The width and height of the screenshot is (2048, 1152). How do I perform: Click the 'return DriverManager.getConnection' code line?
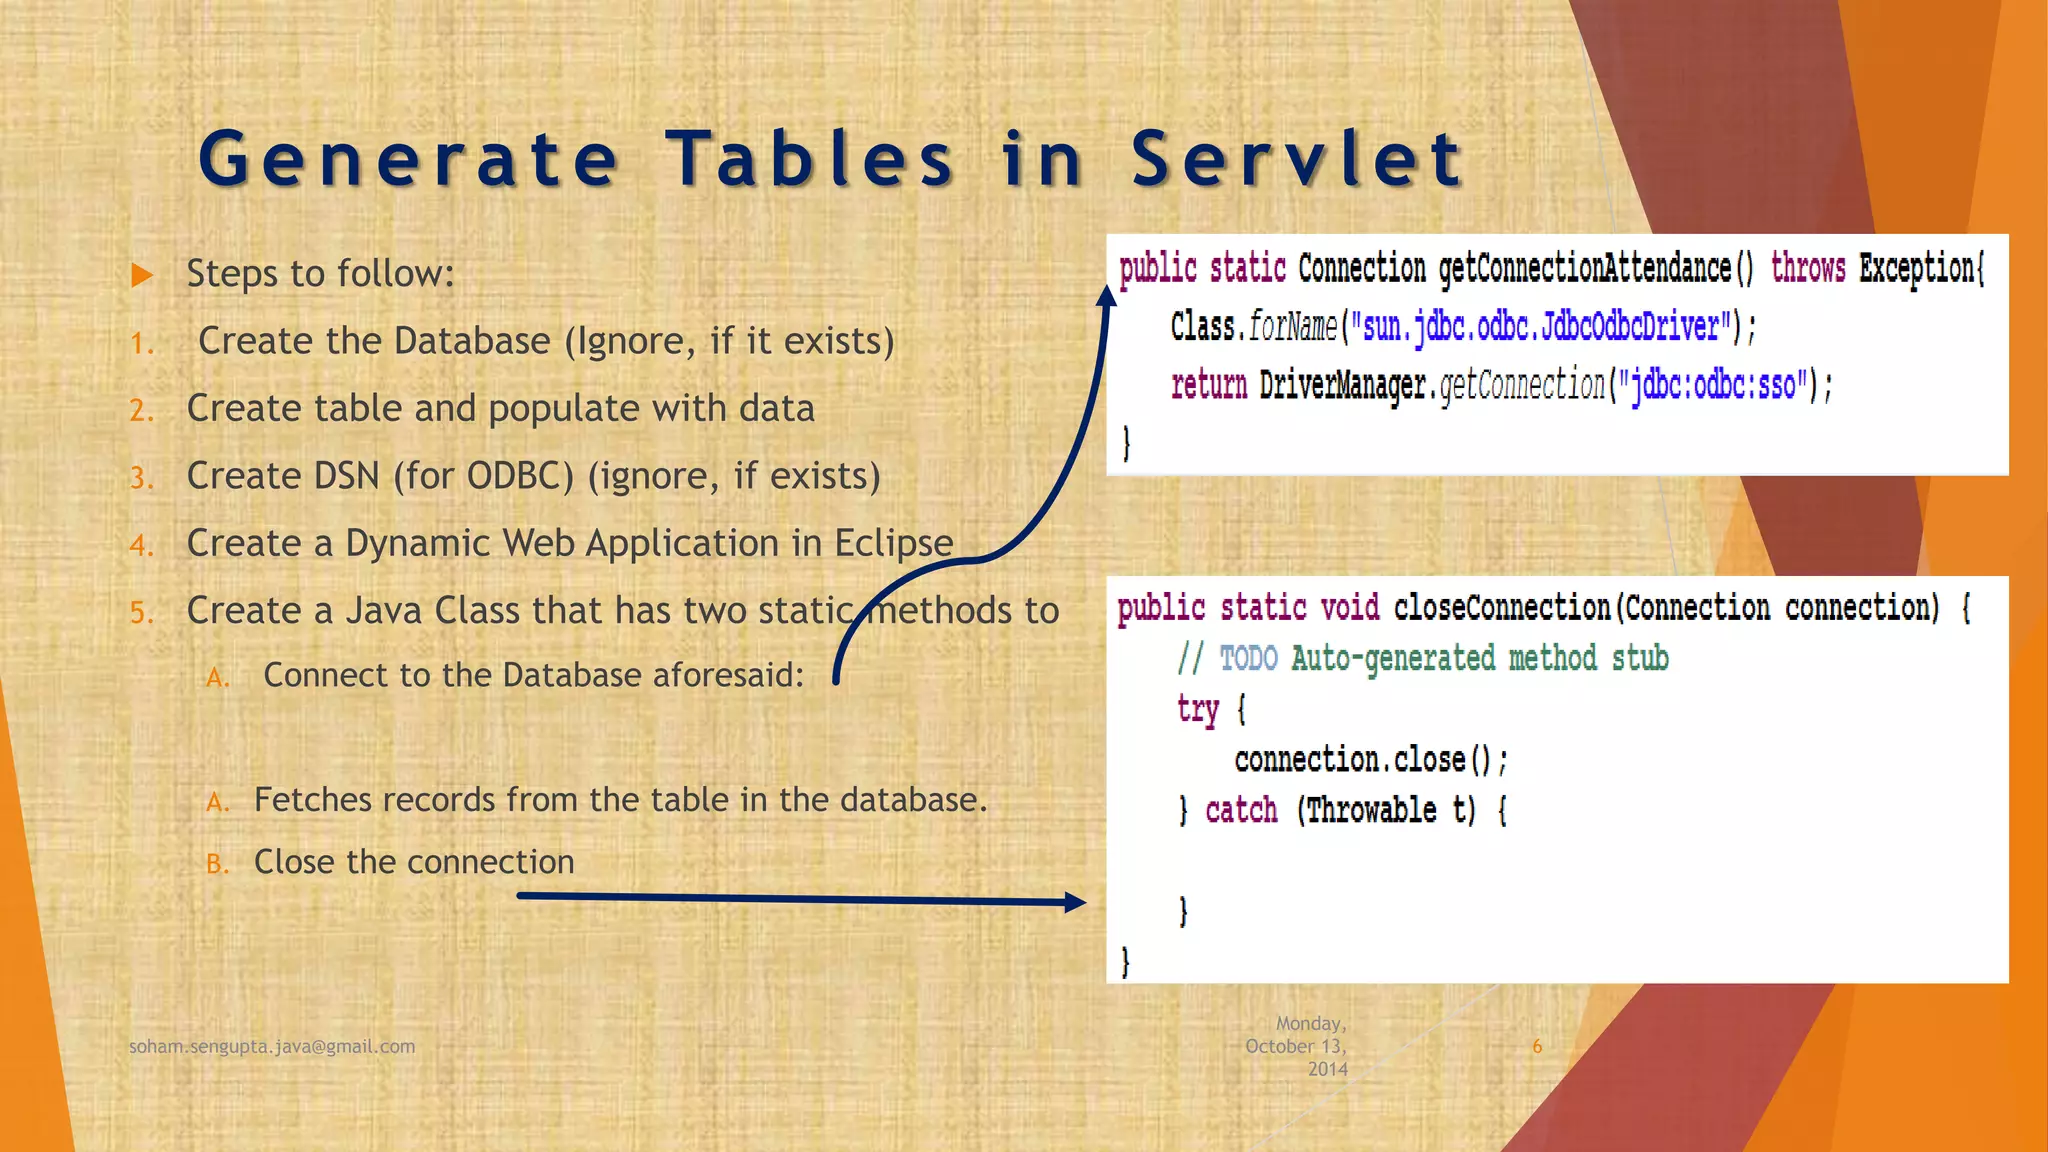point(1501,385)
